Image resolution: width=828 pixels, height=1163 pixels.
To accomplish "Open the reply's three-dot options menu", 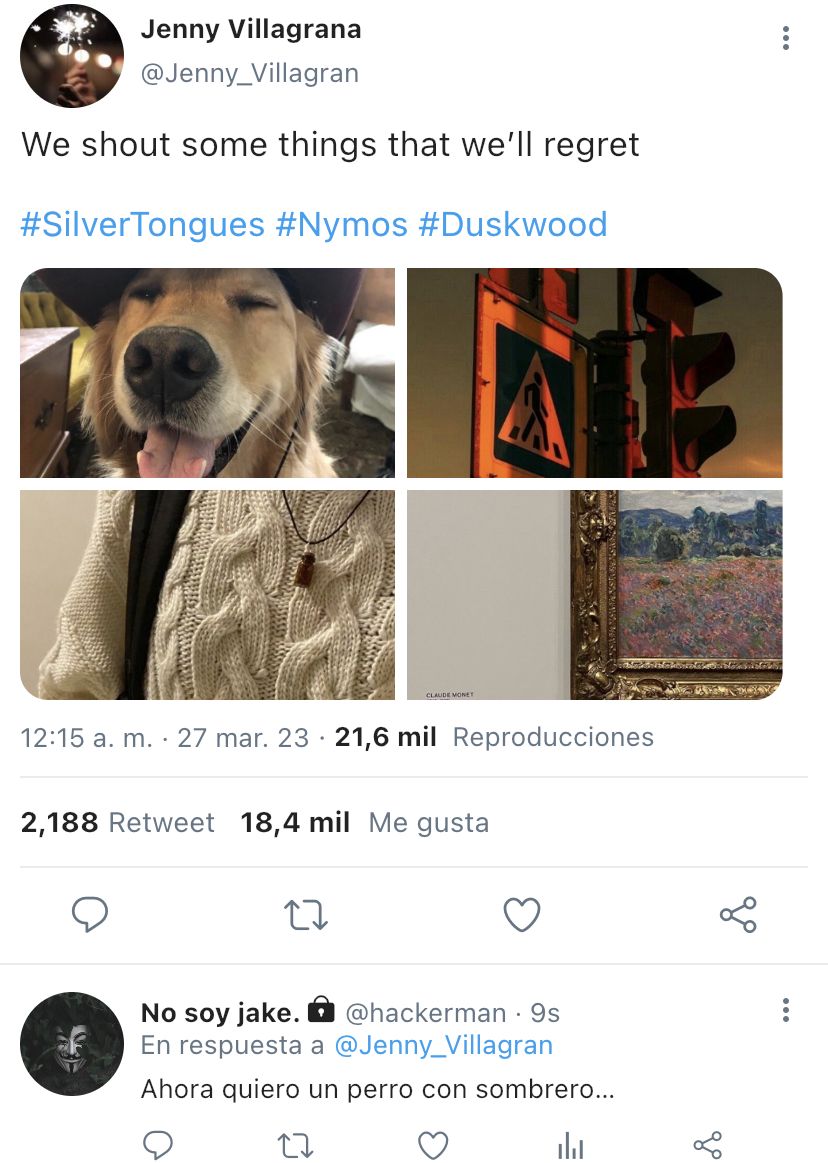I will point(786,1010).
